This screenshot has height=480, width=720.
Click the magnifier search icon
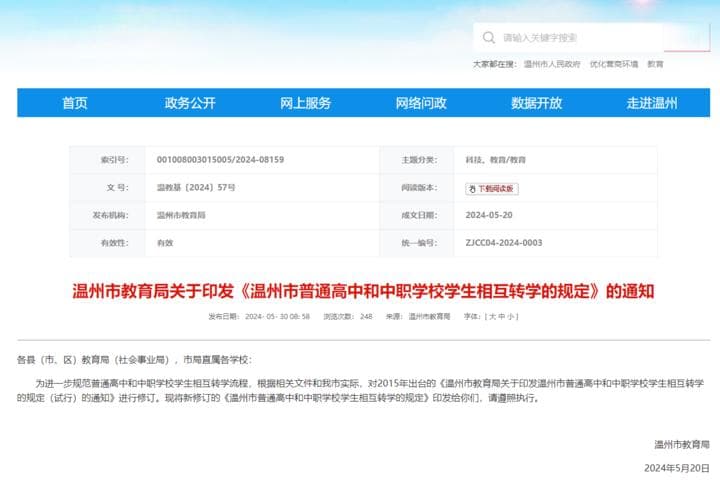[x=489, y=37]
